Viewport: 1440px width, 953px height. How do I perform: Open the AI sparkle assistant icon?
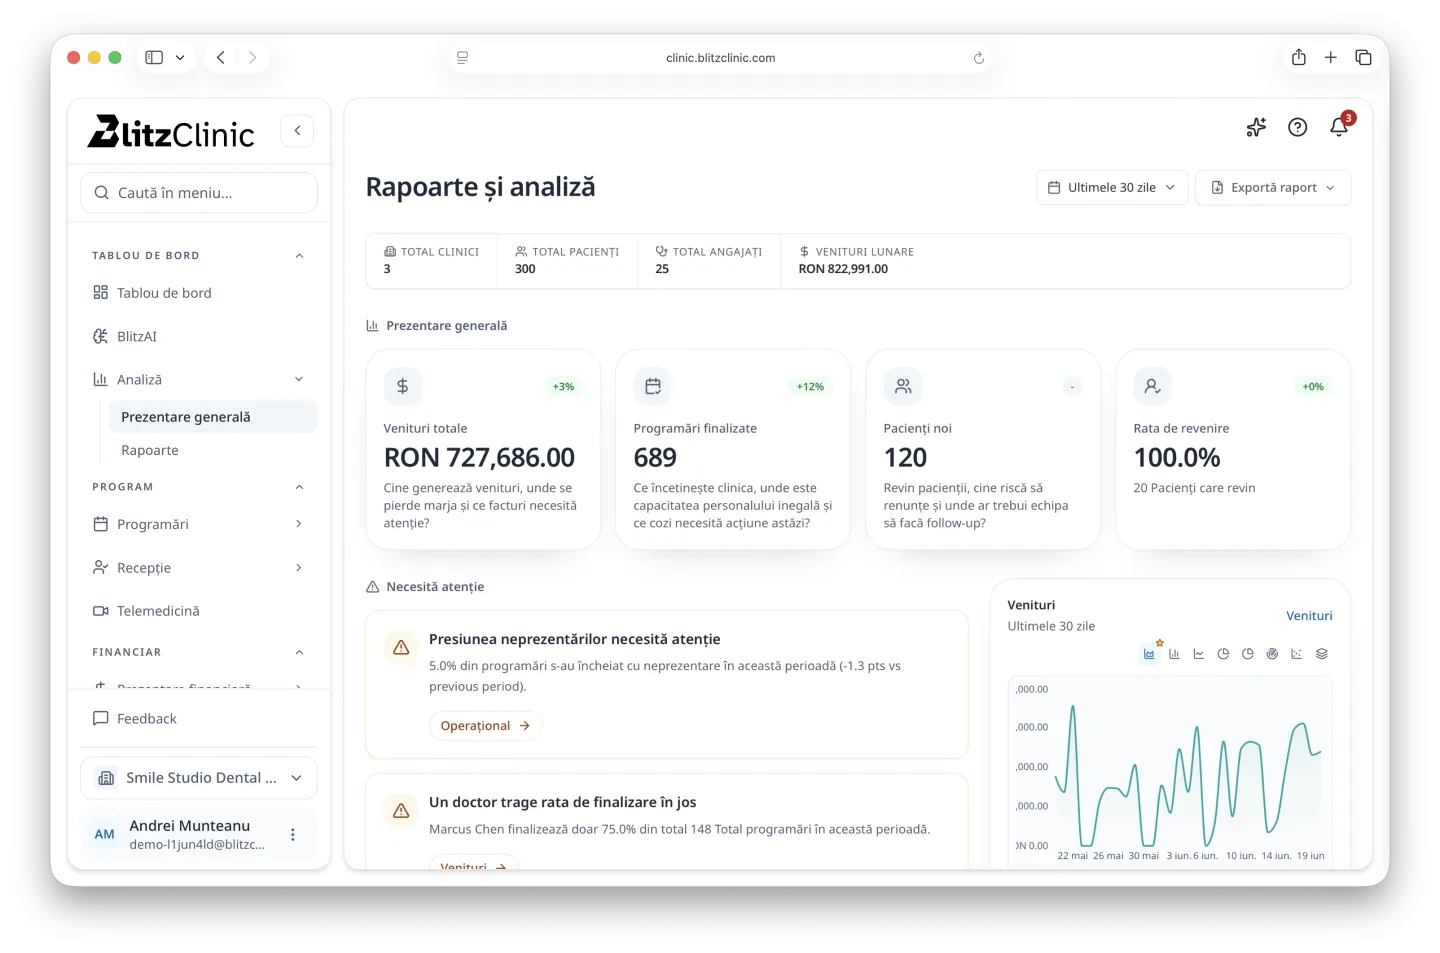(1256, 127)
